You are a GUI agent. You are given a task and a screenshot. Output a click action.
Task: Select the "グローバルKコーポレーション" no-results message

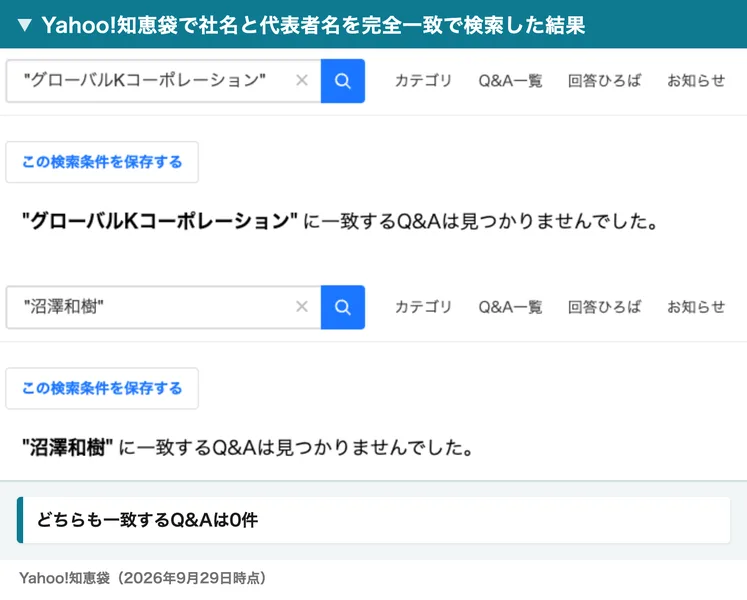340,221
